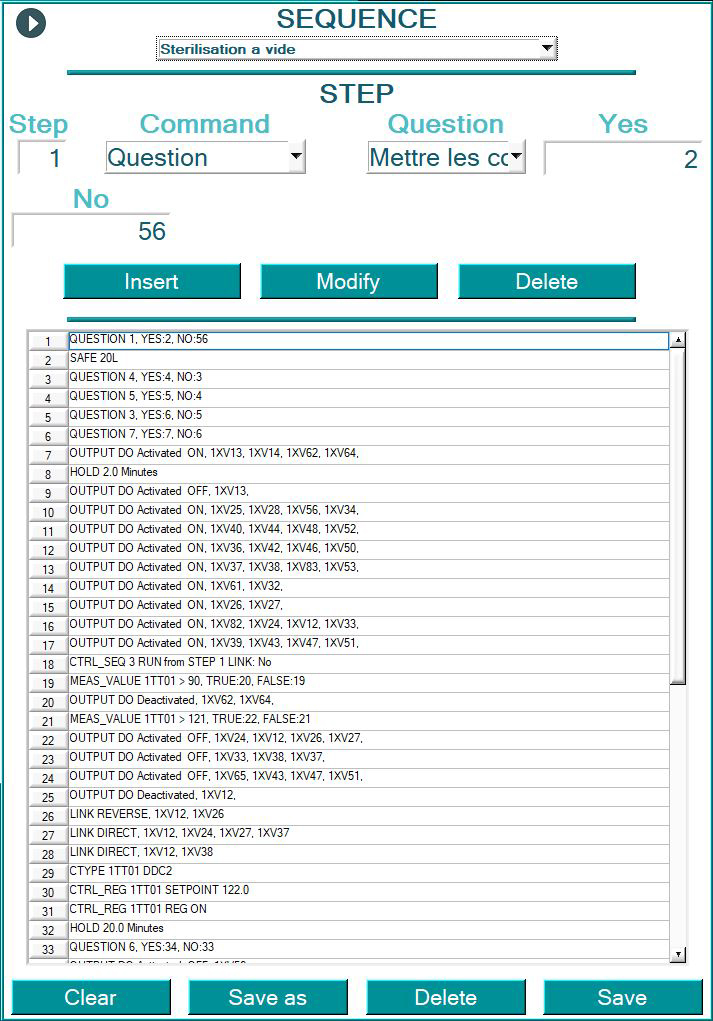
Task: Select row ON, 1XV13, 1XV14, 1XV62, 1XV64
Action: 369,455
